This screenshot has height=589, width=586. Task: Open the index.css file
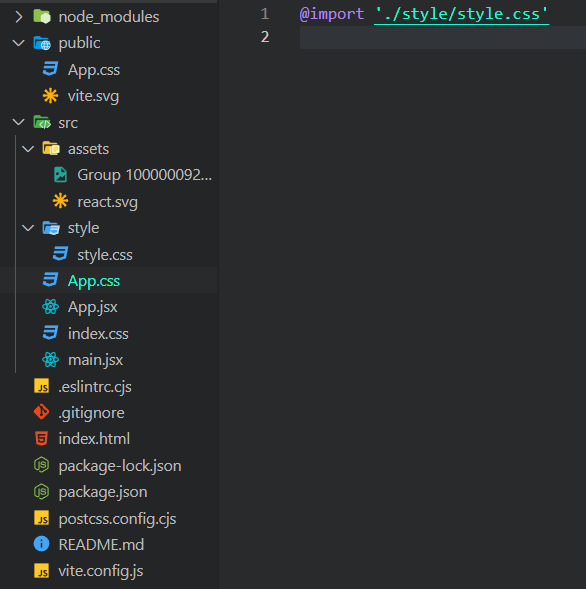tap(98, 334)
